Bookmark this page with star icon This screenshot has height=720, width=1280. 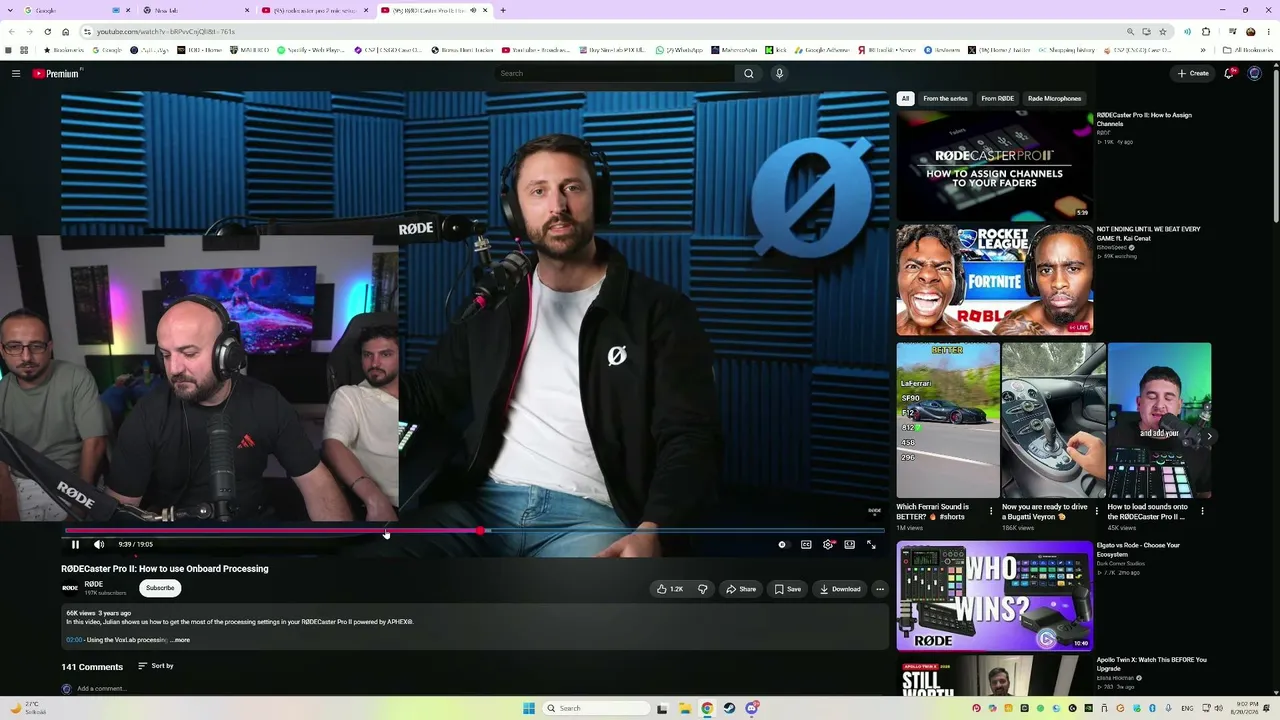click(1162, 31)
